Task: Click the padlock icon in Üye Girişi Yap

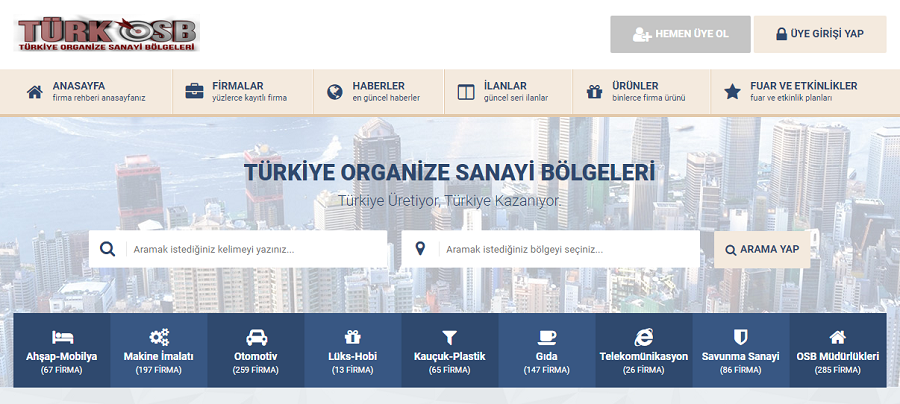Action: [781, 34]
